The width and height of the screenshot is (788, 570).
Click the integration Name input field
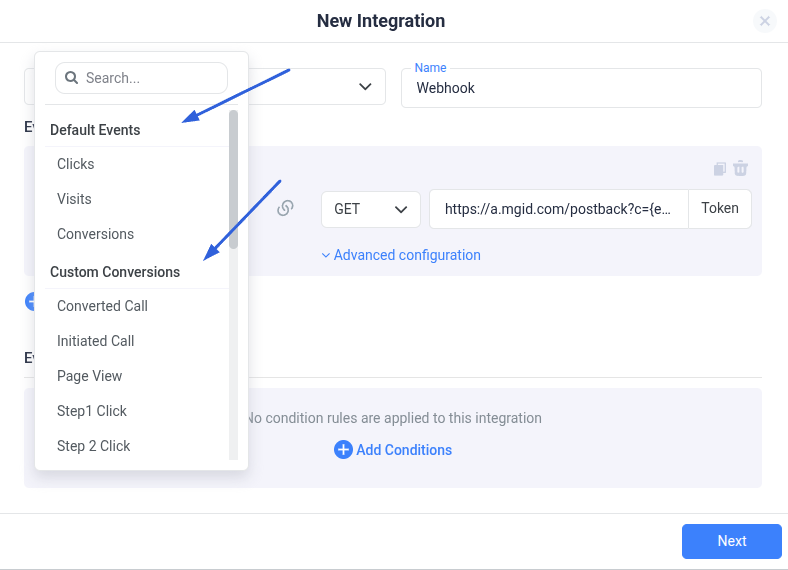pos(581,88)
